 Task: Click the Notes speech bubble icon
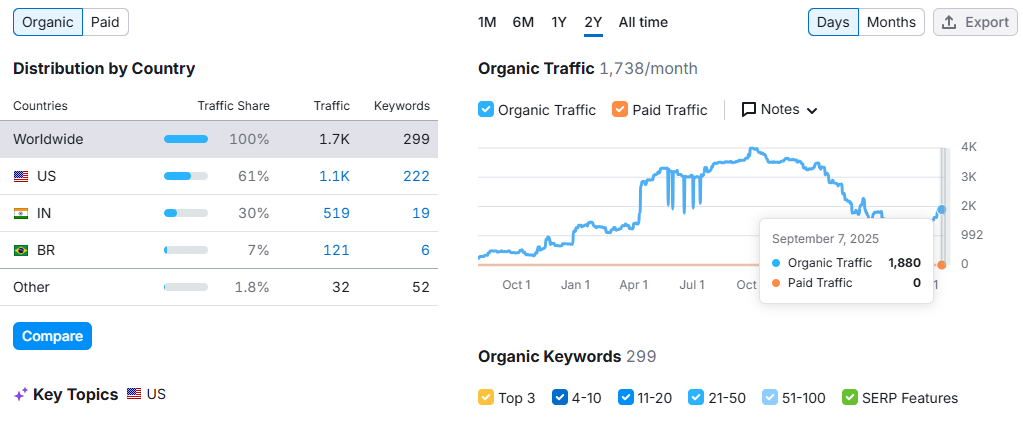pyautogui.click(x=748, y=110)
